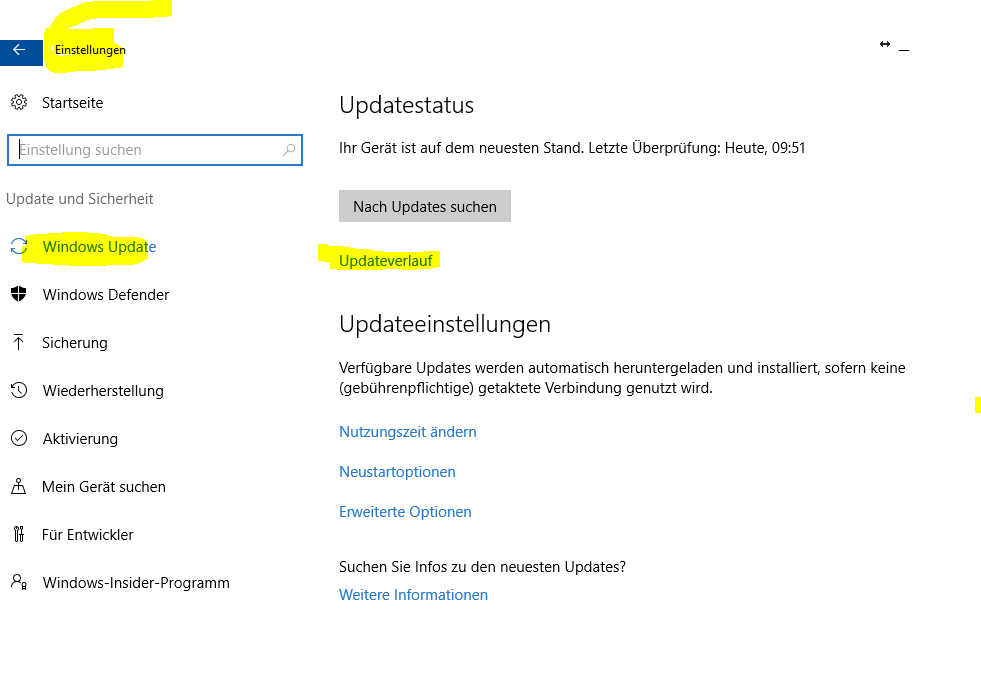Click the Für Entwickler tools icon
The width and height of the screenshot is (981, 697).
(19, 534)
